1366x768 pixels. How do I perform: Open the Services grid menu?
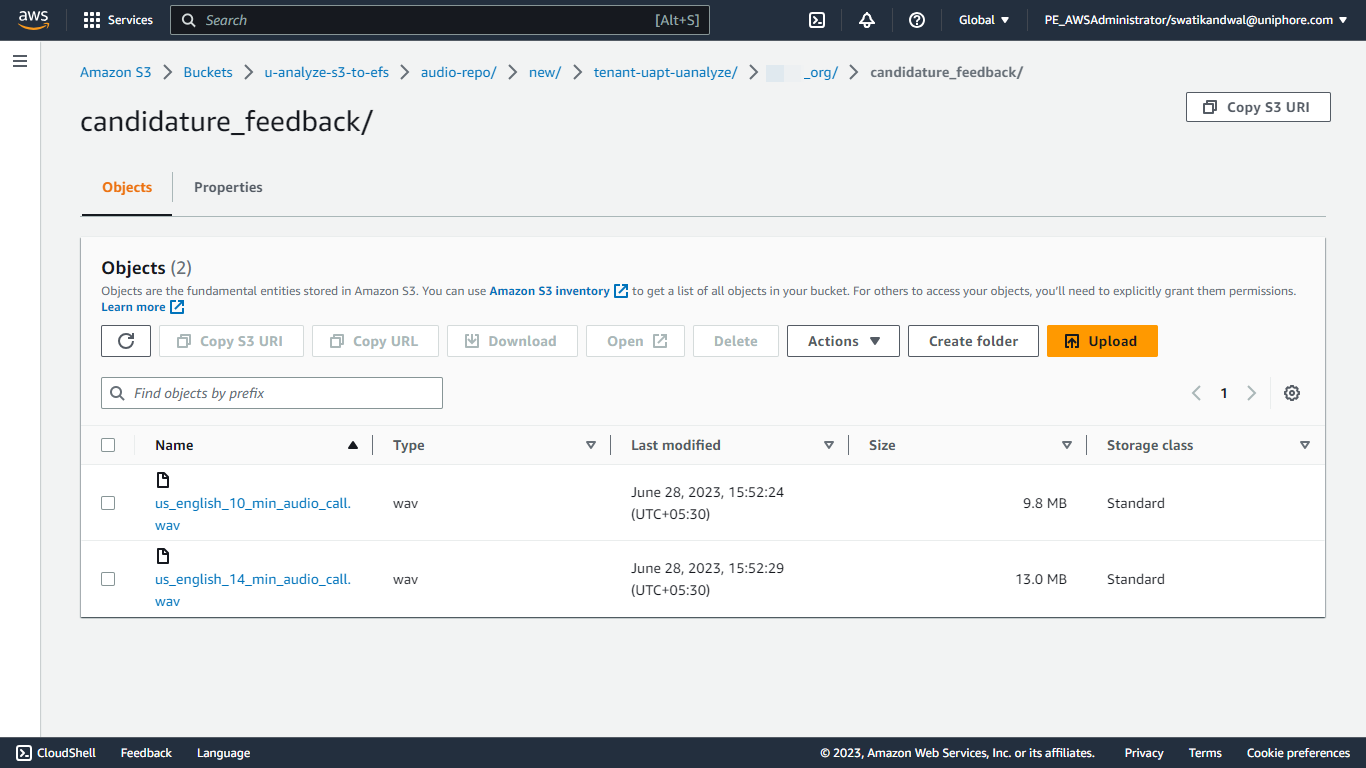point(118,20)
